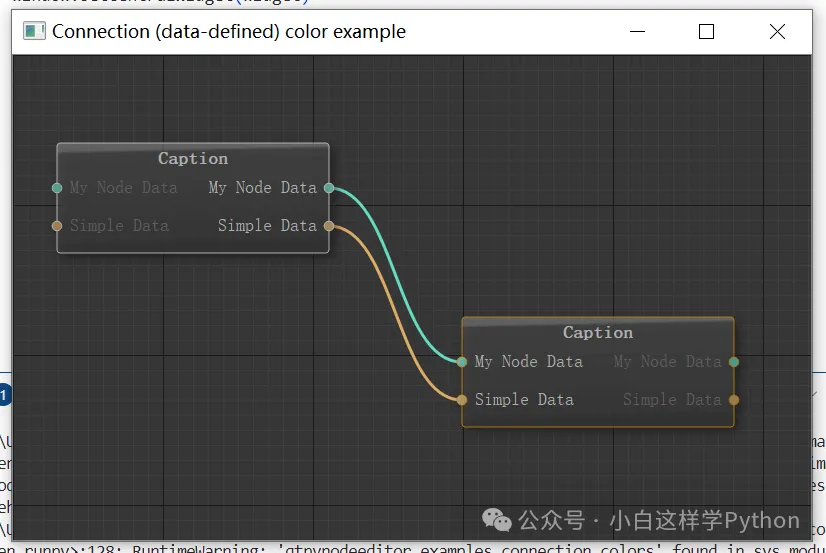Click the bright My Node Data label in left node
This screenshot has height=553, width=826.
click(262, 187)
